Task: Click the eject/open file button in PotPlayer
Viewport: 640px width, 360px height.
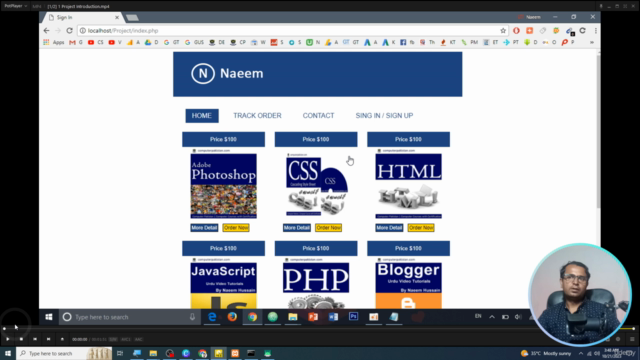Action: click(x=62, y=339)
